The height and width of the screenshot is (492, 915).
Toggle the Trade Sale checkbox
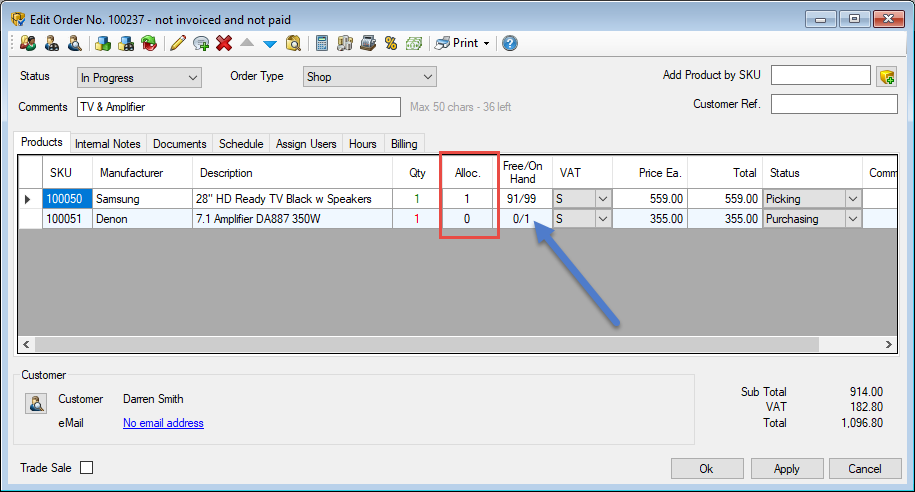click(87, 468)
